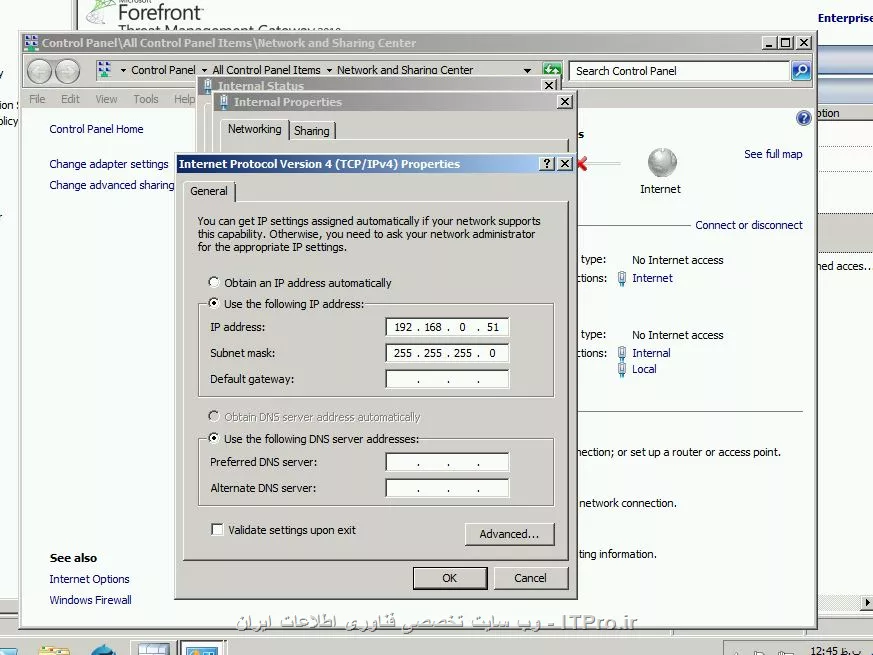Expand the All Control Panel Items breadcrumb arrow
Screen dimensions: 873x655
click(x=329, y=70)
